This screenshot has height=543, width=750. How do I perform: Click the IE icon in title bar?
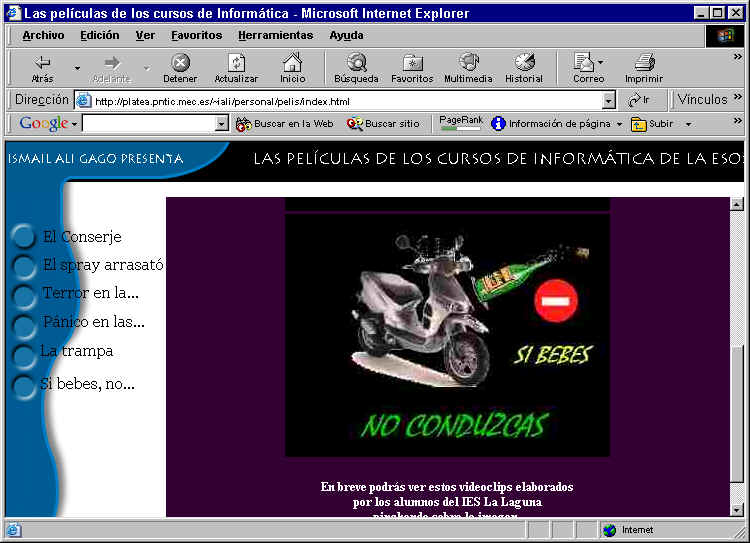(13, 13)
